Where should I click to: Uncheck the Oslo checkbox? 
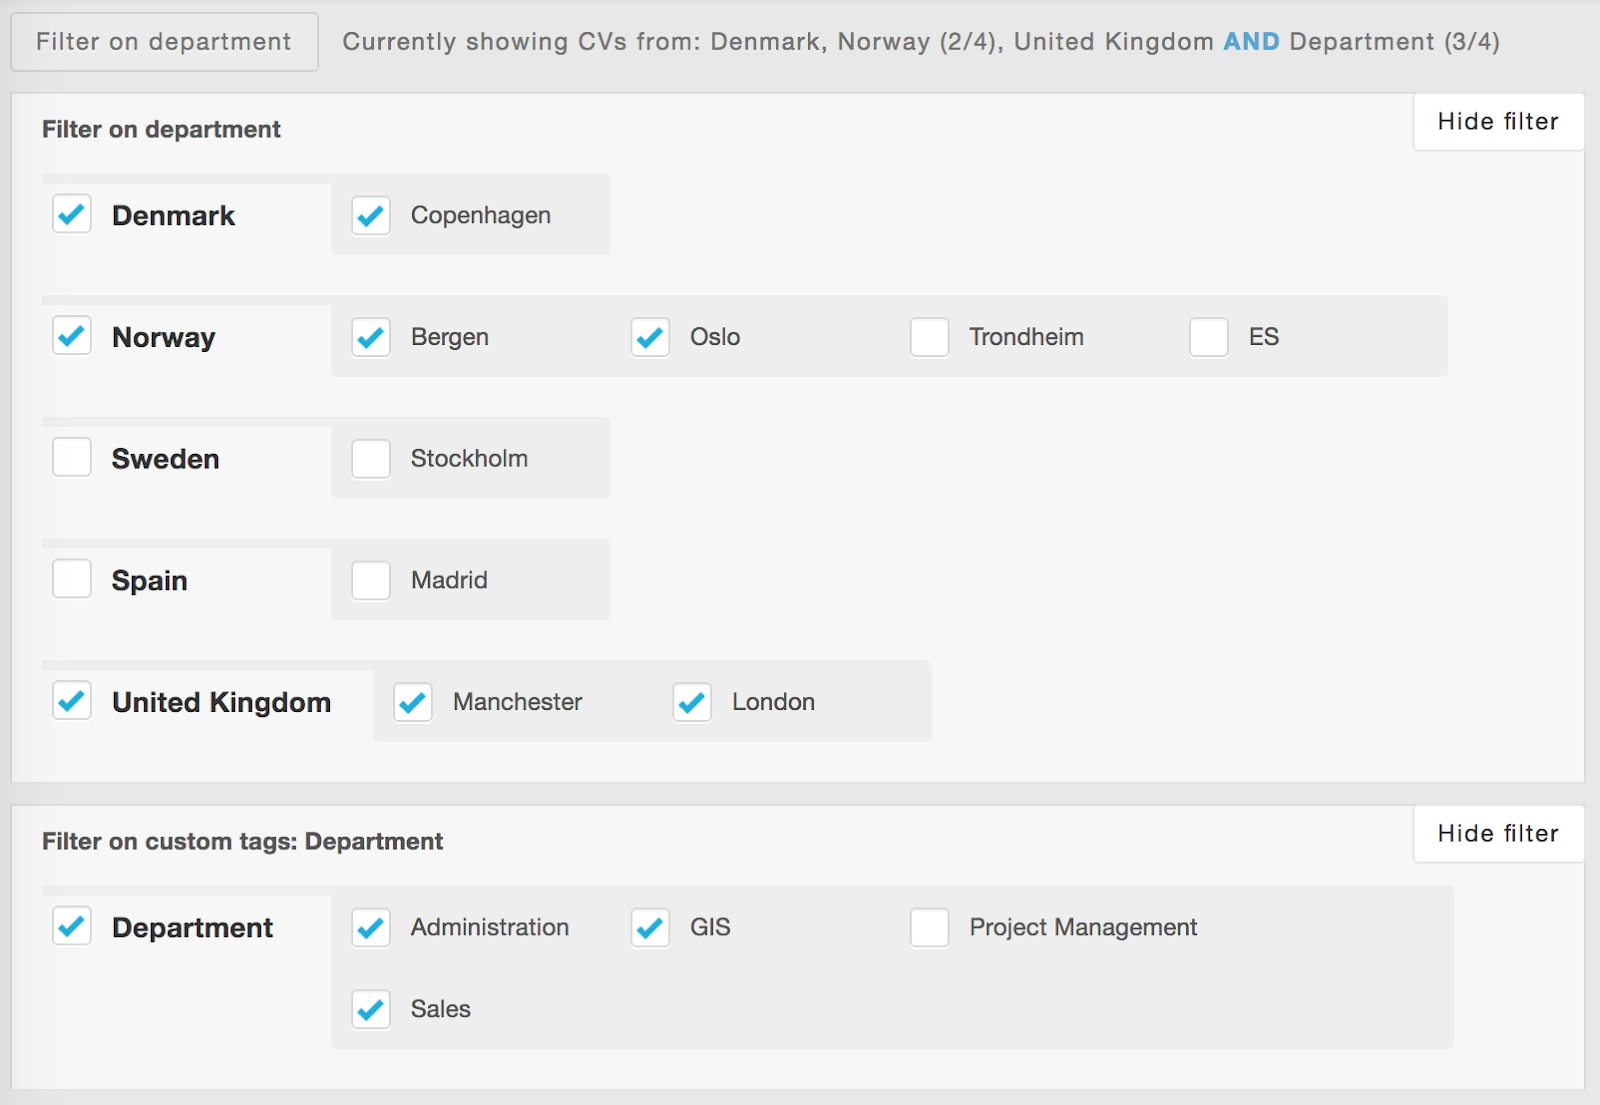pos(650,337)
